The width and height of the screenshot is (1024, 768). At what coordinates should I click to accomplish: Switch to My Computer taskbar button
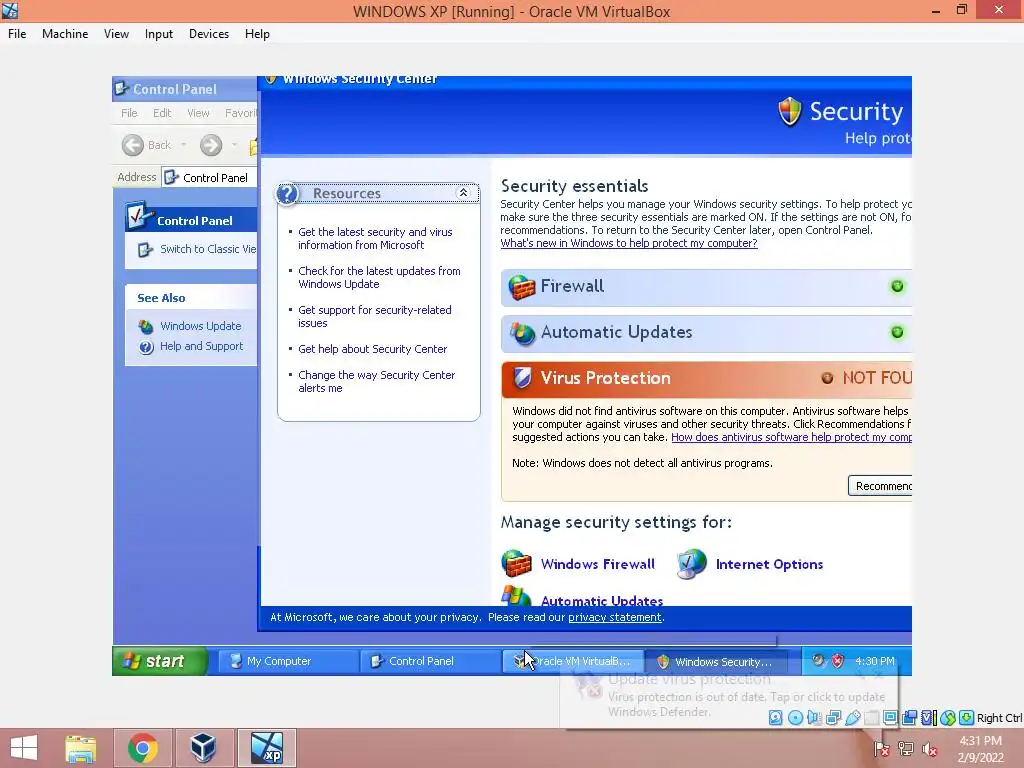click(287, 661)
